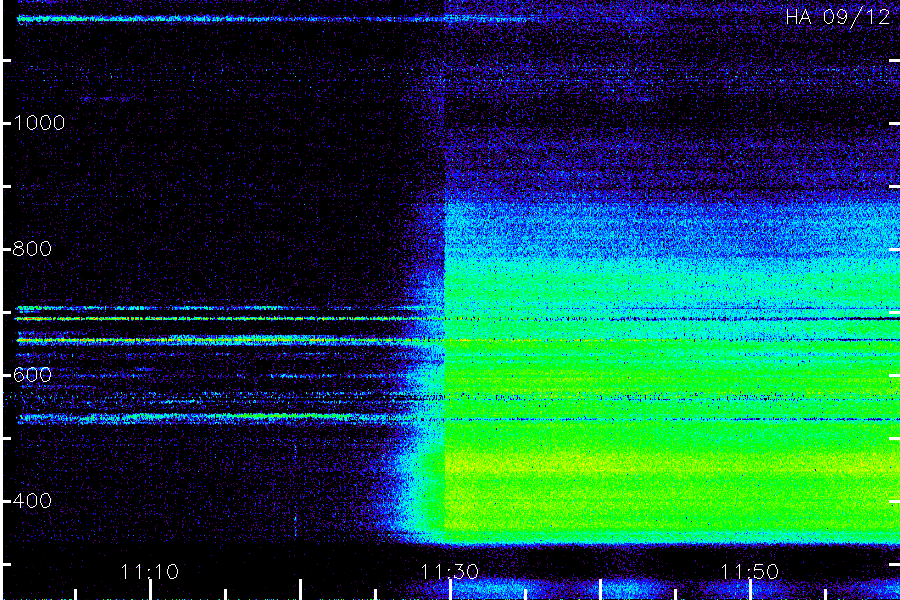Click the 11:50 time axis label
Viewport: 900px width, 600px height.
pos(750,572)
